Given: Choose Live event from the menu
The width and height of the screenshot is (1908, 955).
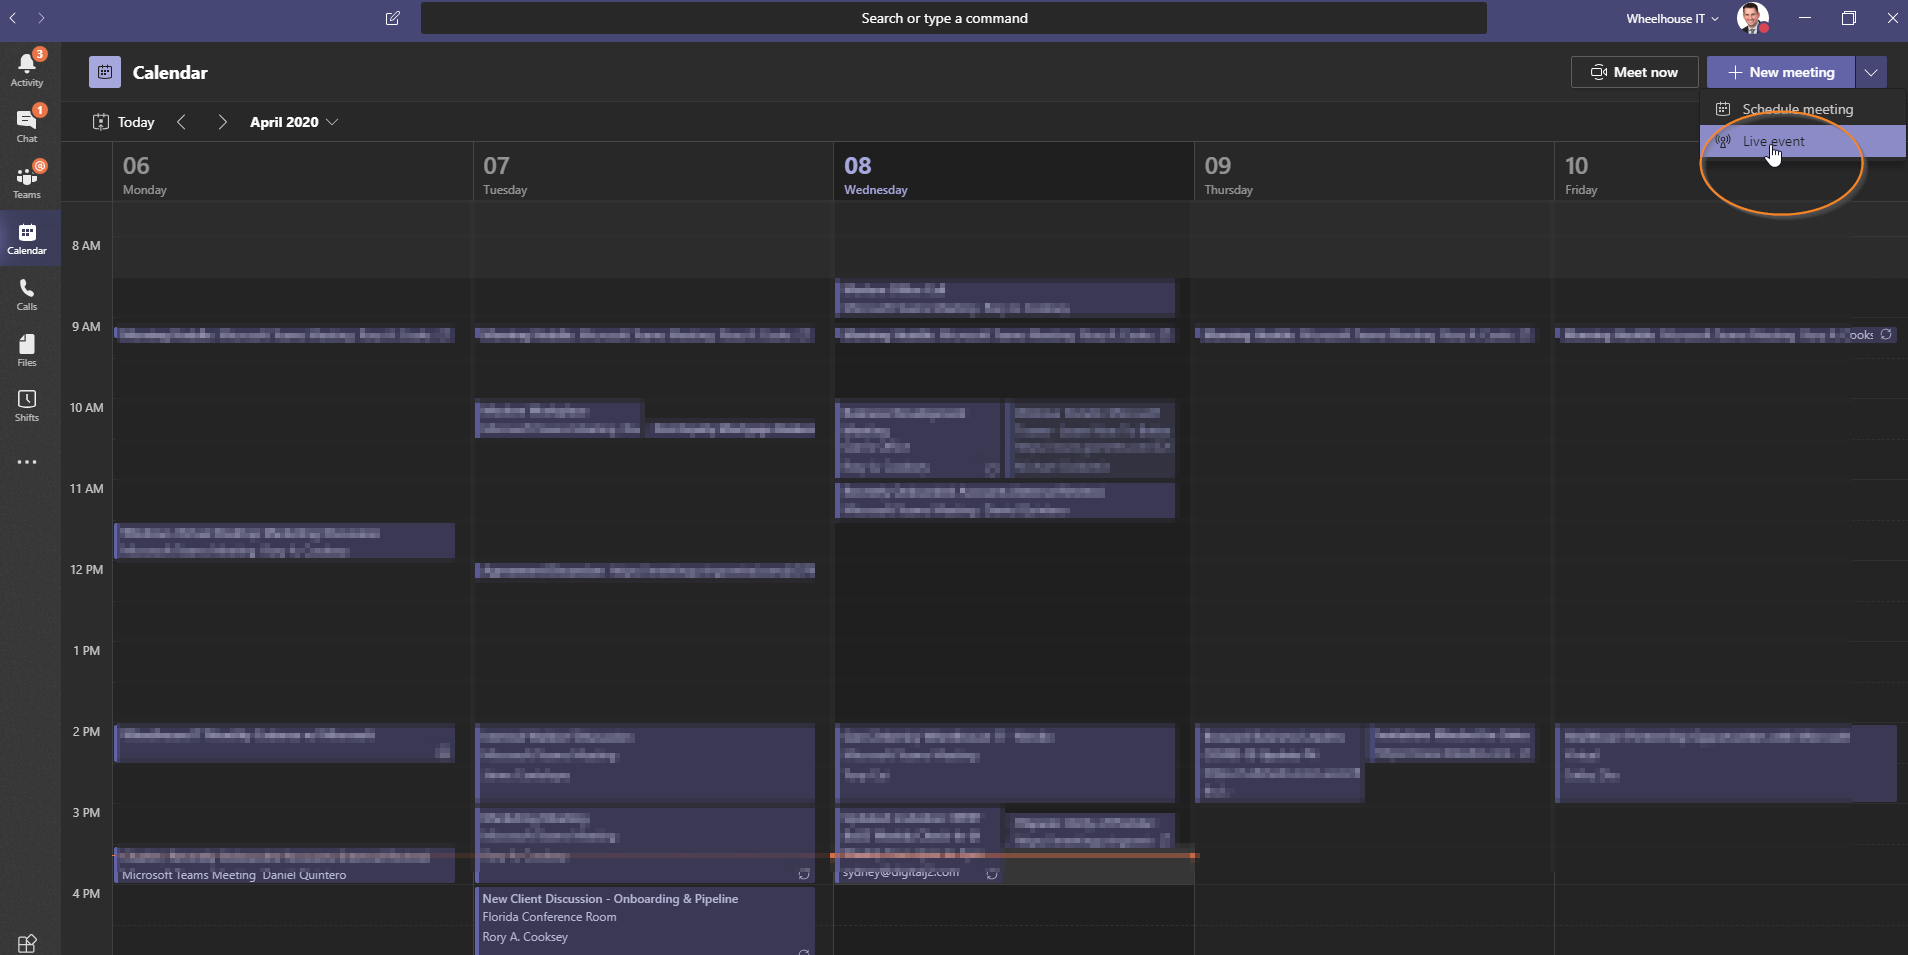Looking at the screenshot, I should coord(1803,141).
